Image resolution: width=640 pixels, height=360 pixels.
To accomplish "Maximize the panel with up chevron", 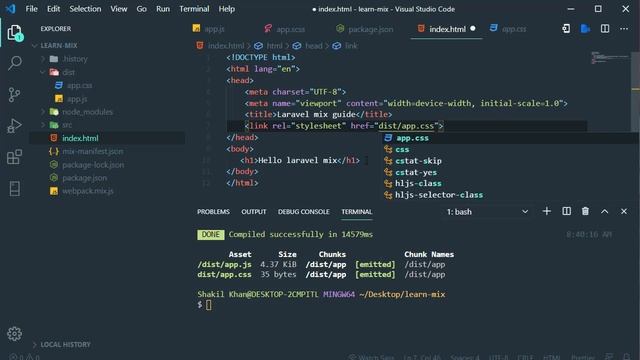I will [x=604, y=211].
